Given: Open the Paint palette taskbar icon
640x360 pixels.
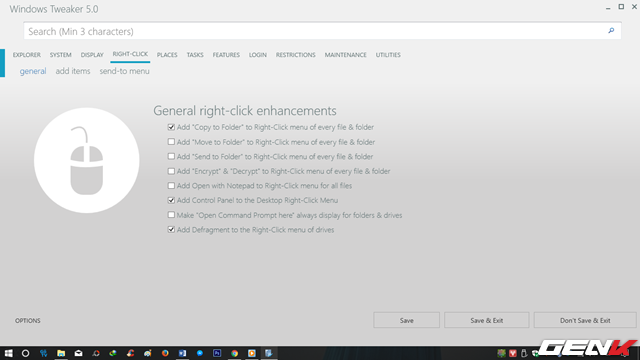Looking at the screenshot, I should [147, 353].
